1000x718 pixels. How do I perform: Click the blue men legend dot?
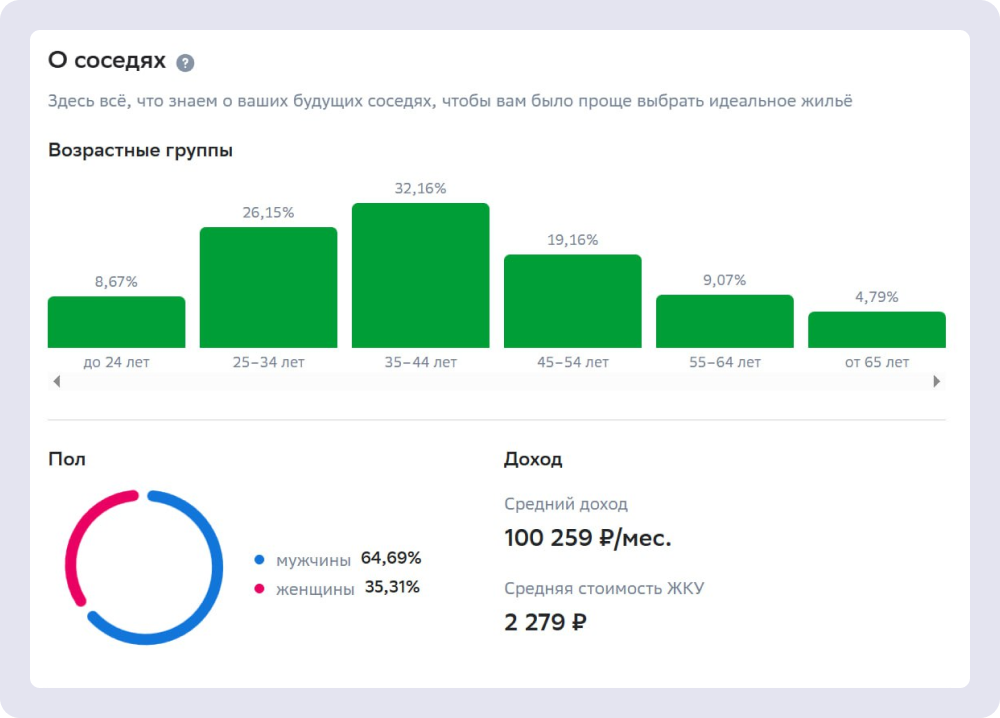tap(259, 560)
